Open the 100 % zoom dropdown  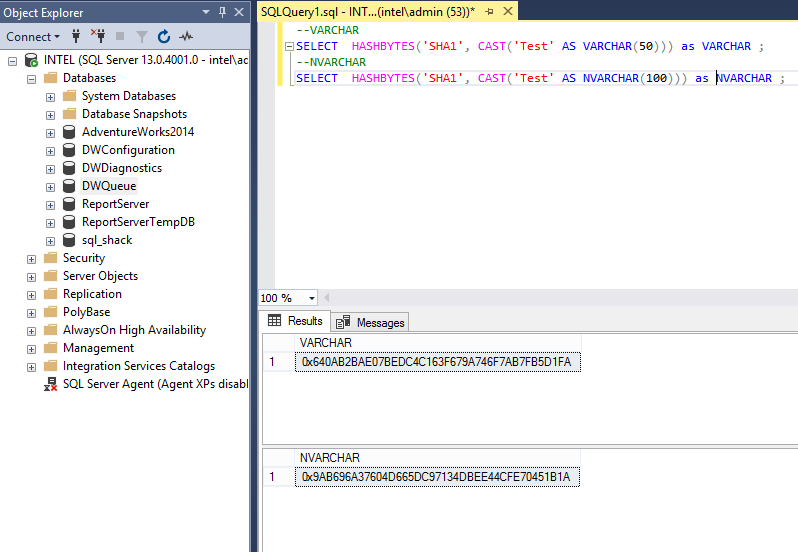pos(312,298)
